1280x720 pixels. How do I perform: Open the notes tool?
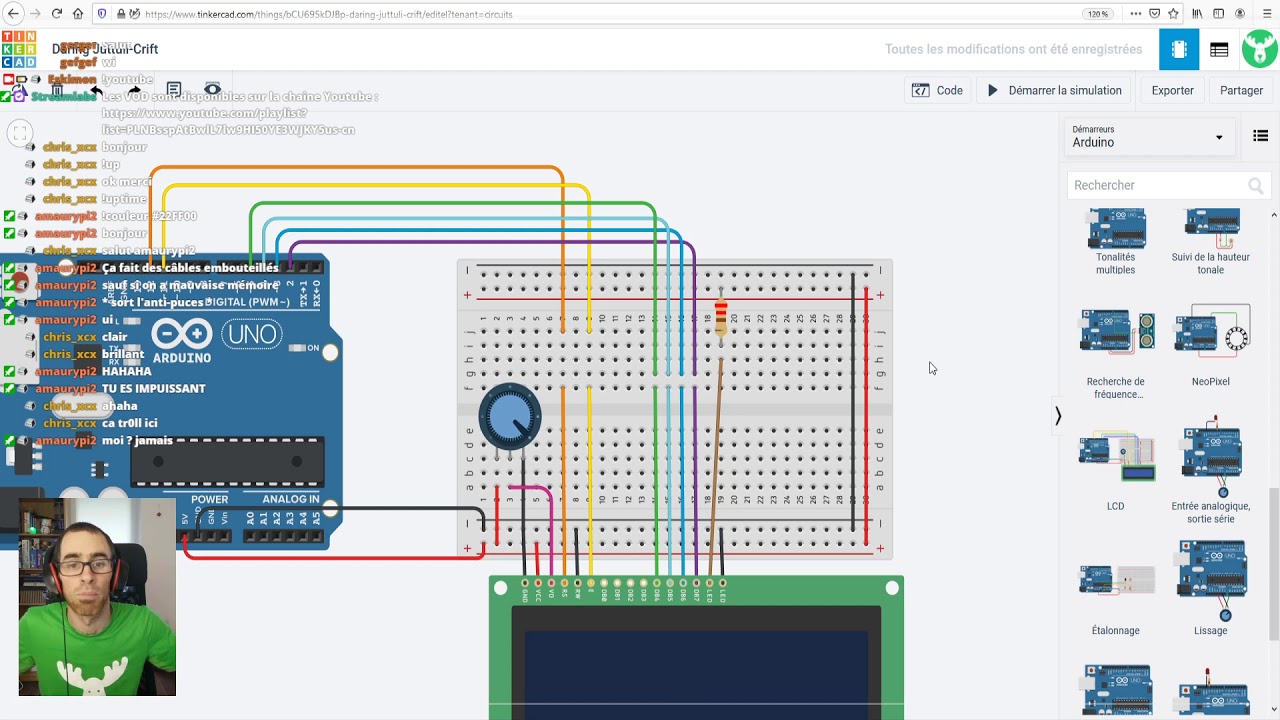pos(174,90)
